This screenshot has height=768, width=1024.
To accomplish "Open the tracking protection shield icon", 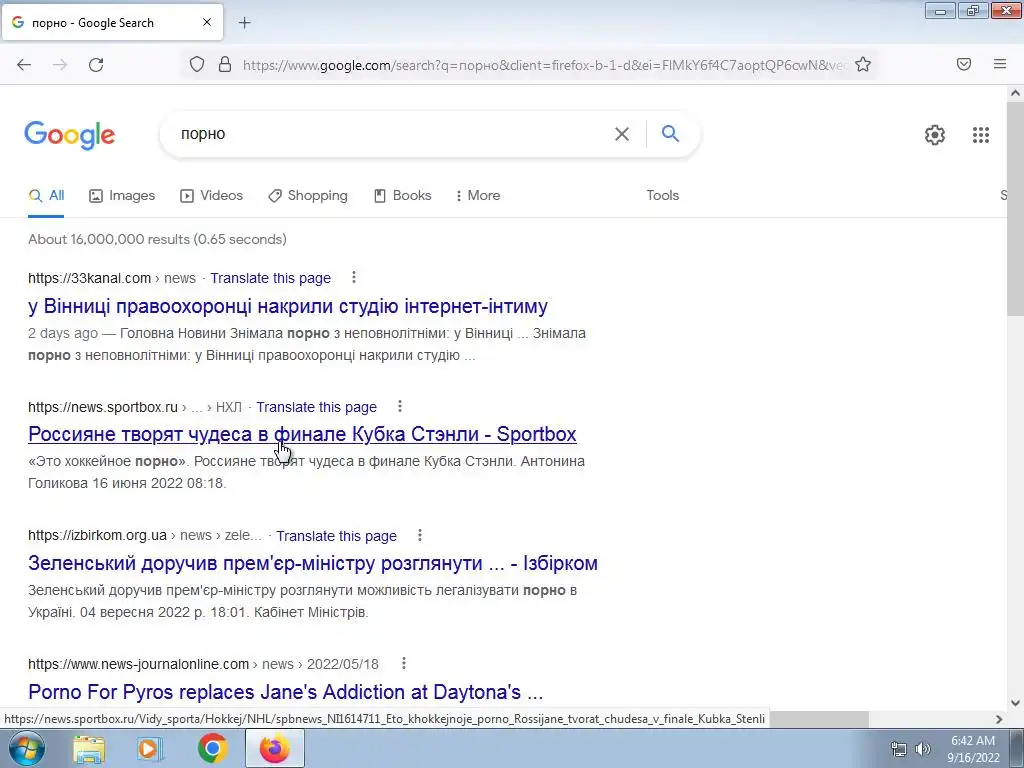I will click(x=197, y=64).
